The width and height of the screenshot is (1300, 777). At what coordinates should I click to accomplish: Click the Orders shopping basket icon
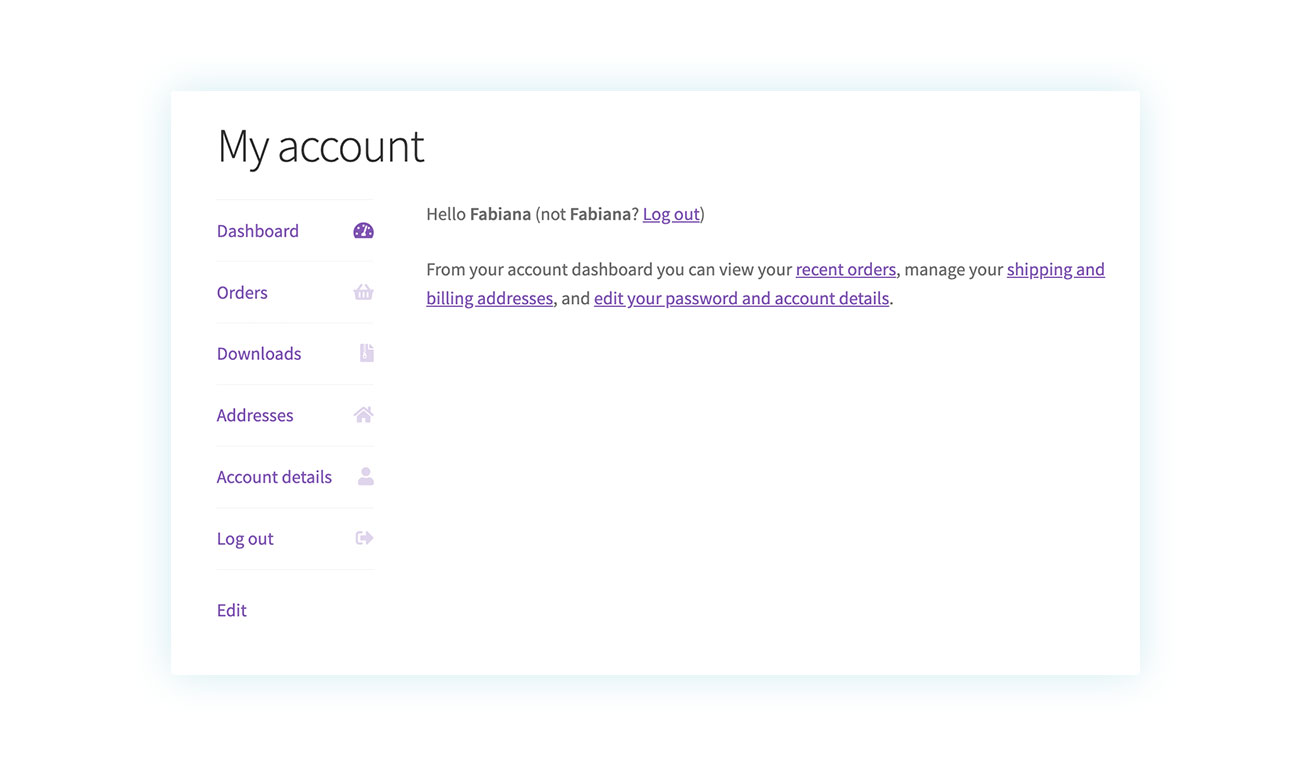point(364,292)
